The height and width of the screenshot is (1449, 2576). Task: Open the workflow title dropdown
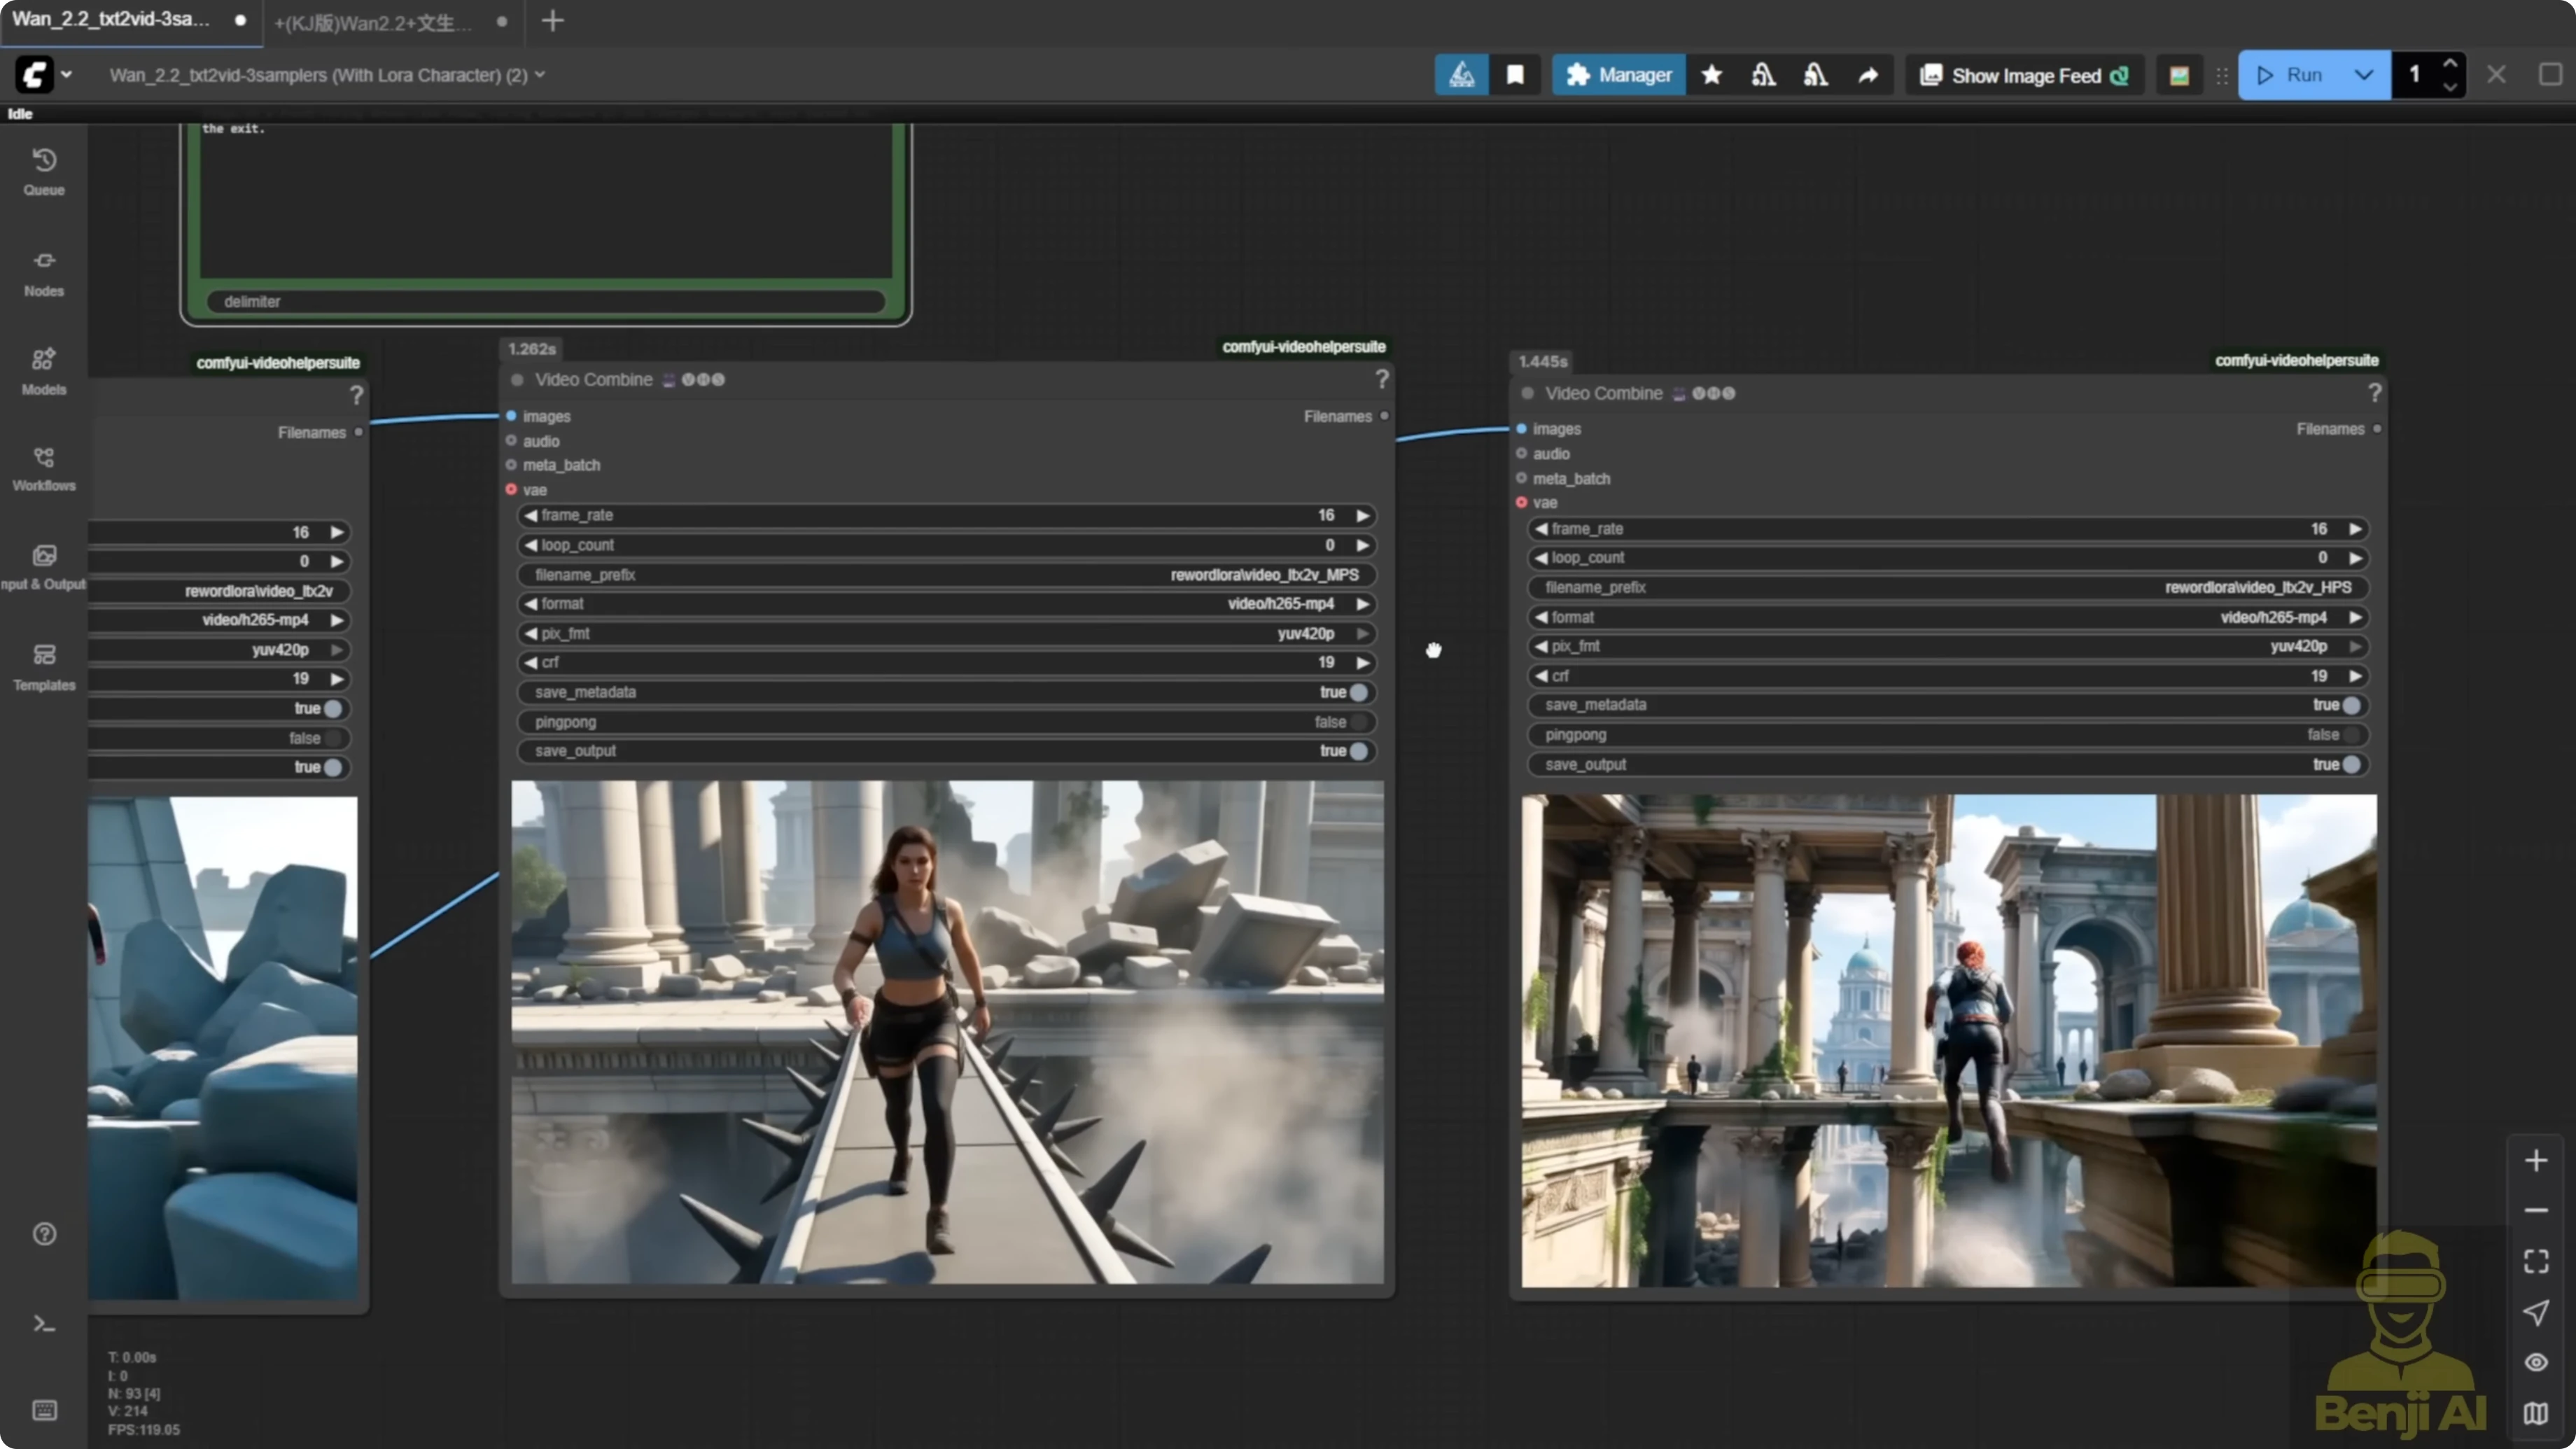tap(541, 74)
